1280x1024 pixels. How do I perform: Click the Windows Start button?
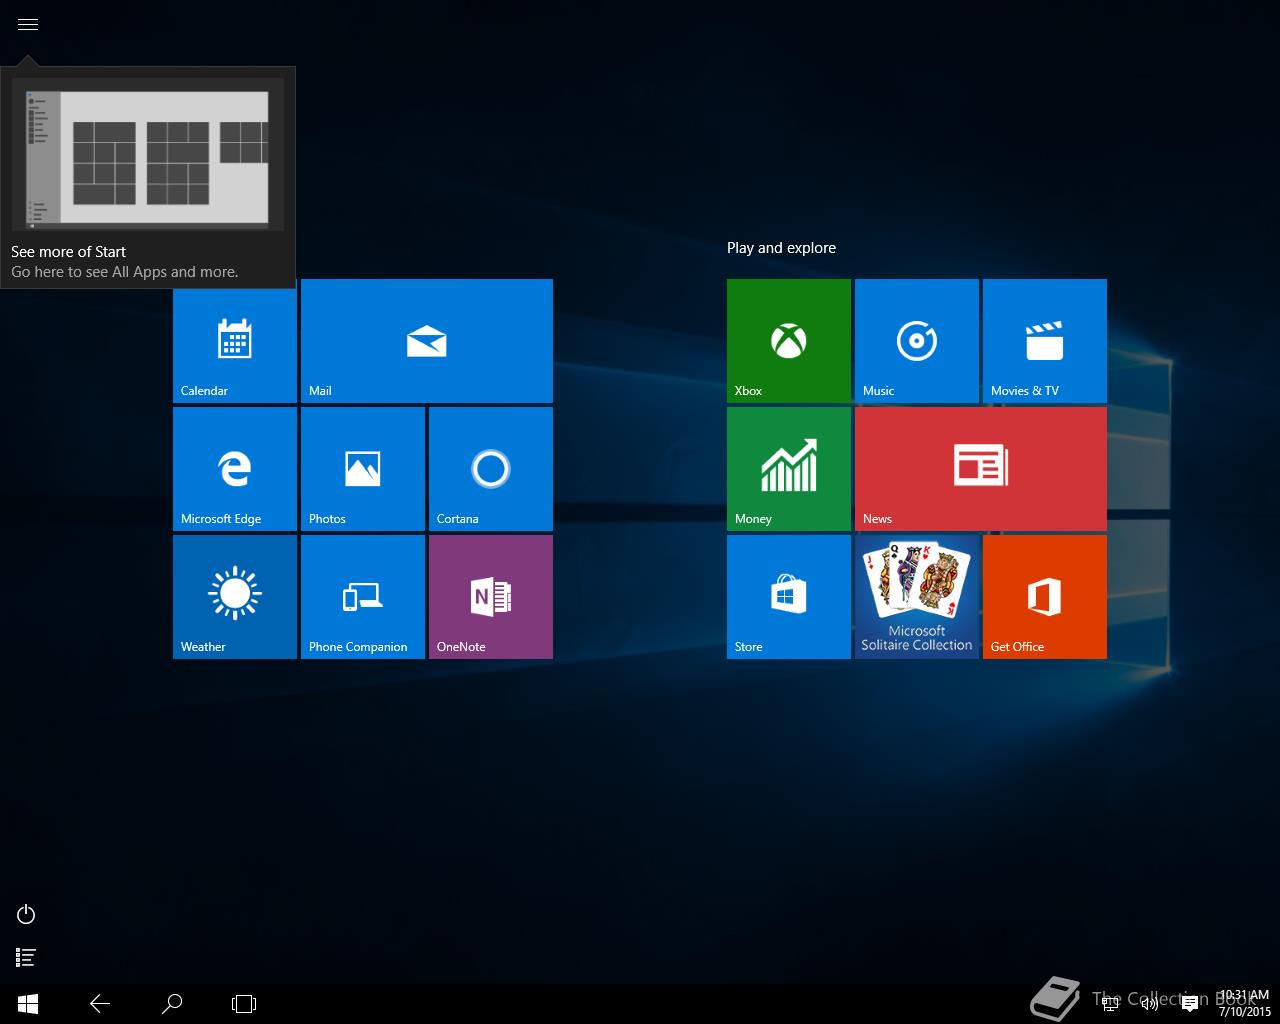pos(28,1004)
